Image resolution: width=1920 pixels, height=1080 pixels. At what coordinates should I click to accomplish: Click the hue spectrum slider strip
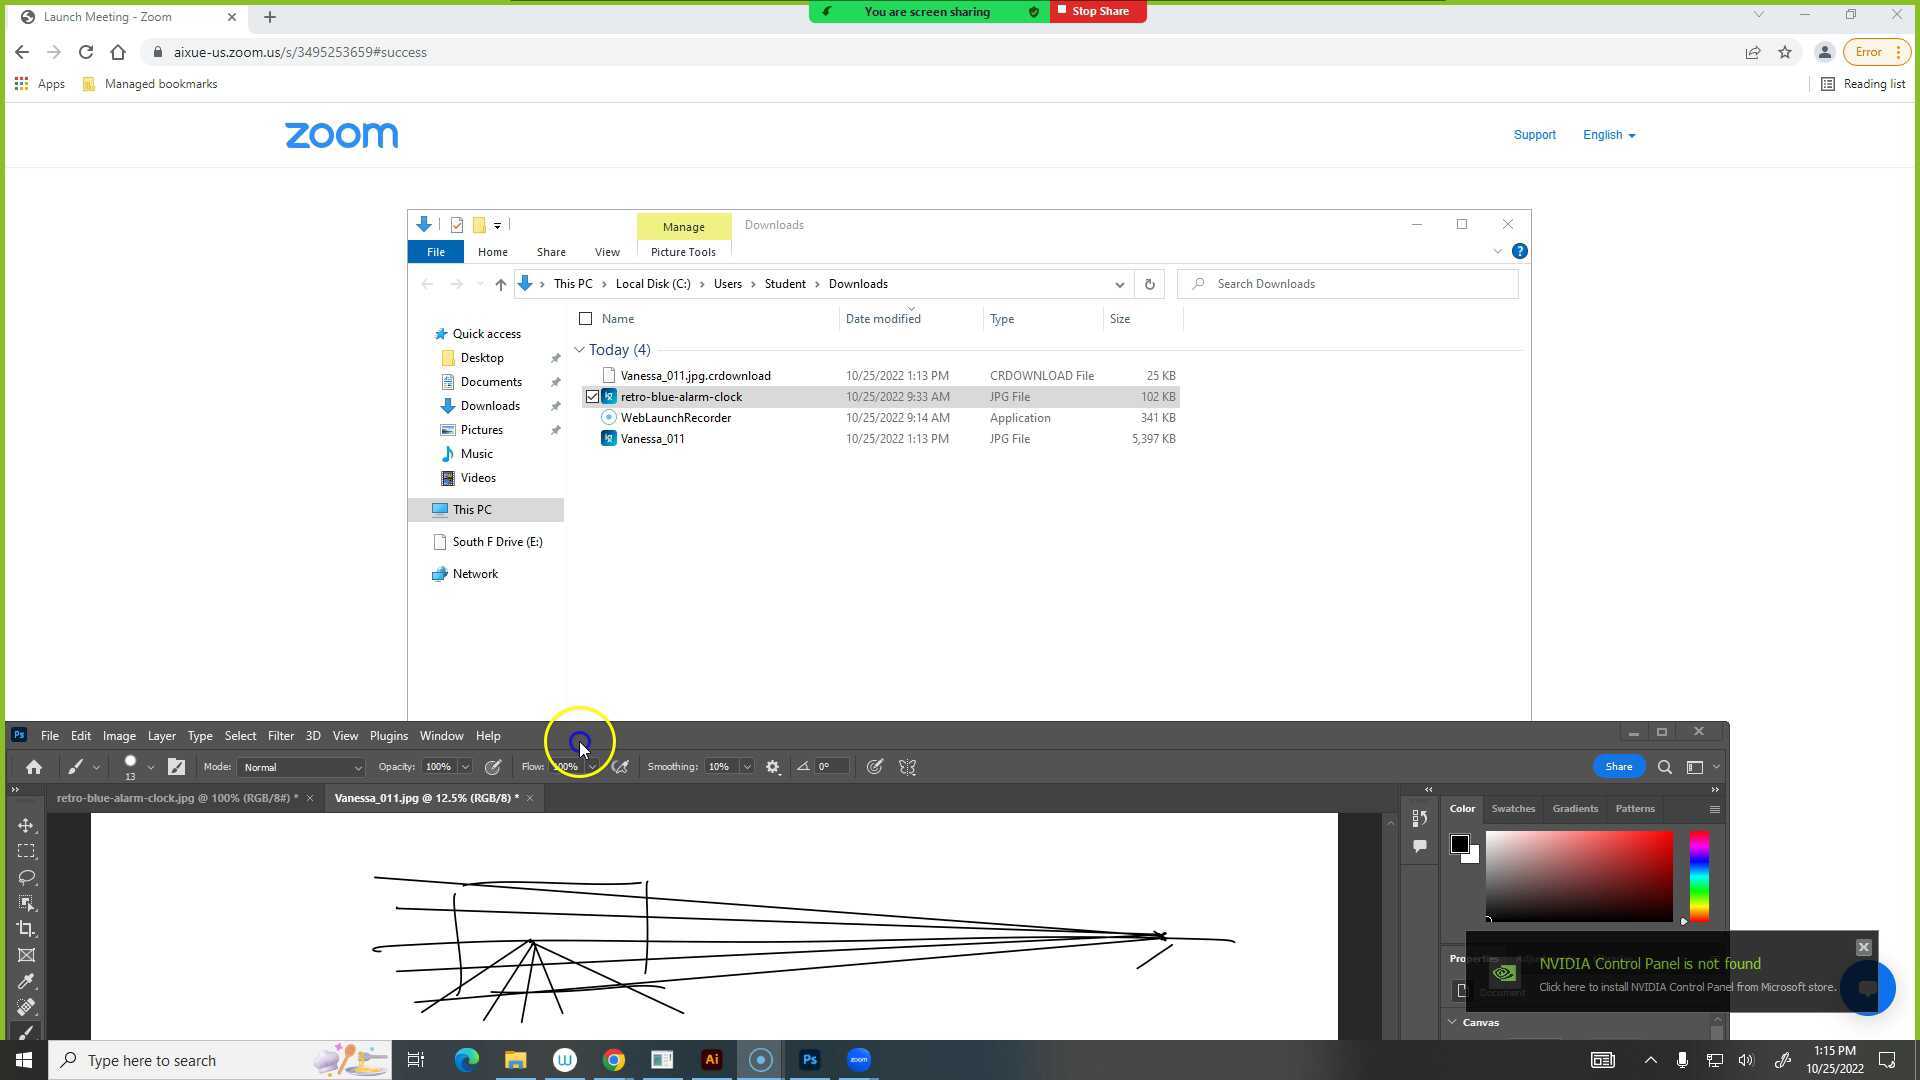(x=1699, y=876)
